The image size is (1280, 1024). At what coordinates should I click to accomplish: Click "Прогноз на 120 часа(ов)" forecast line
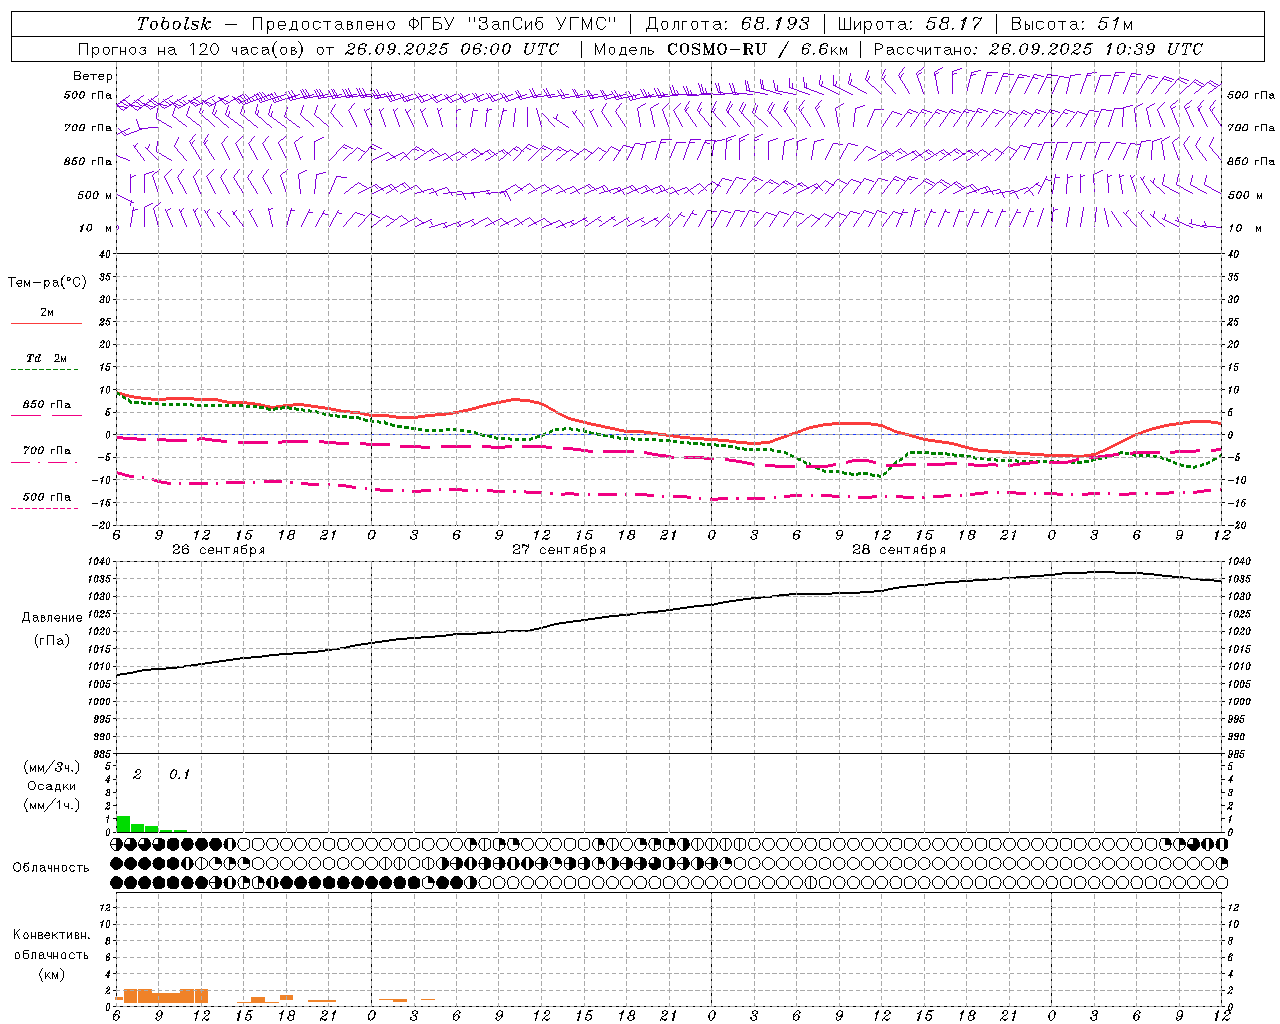pos(193,49)
